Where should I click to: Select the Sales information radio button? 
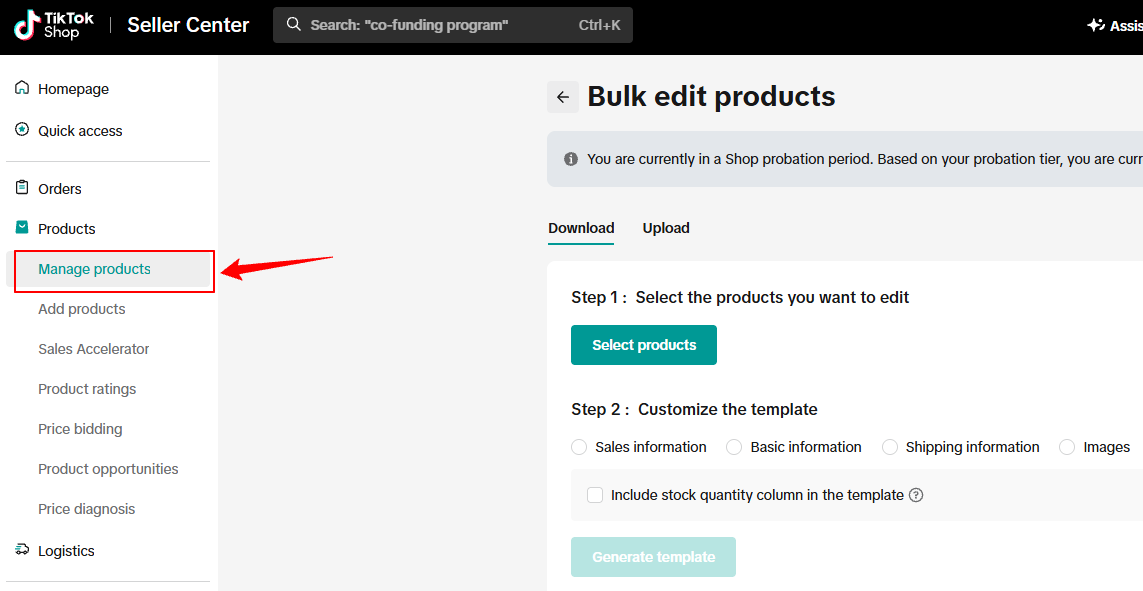point(580,447)
